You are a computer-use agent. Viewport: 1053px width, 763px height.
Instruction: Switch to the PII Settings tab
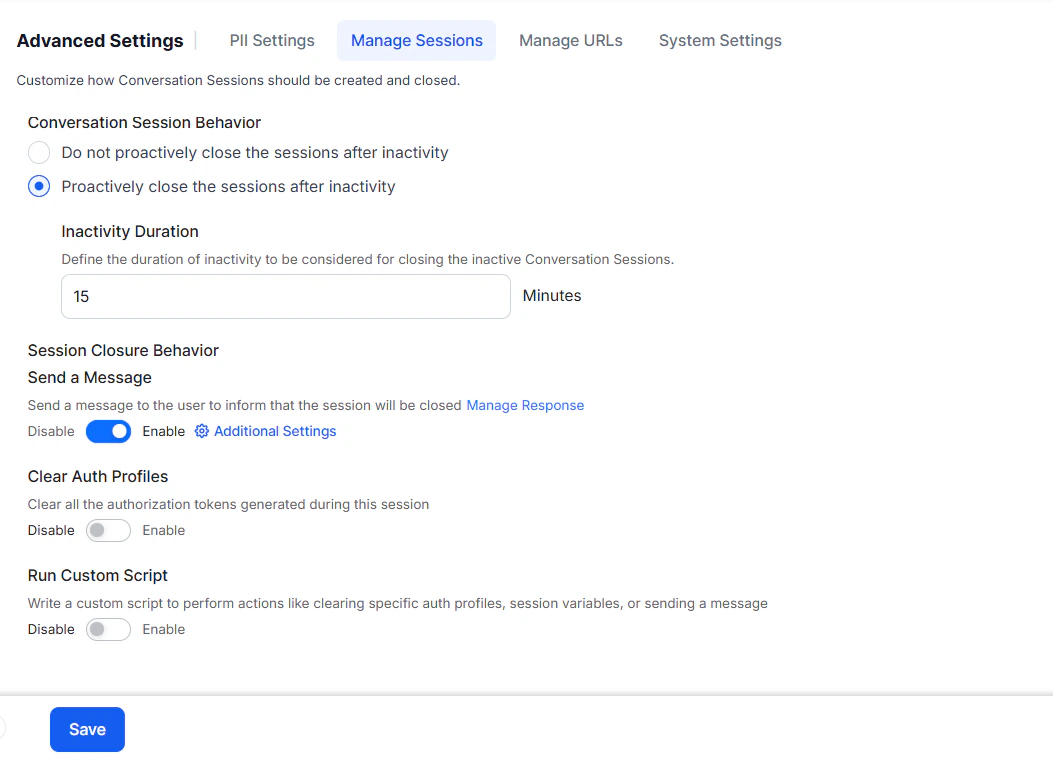click(x=271, y=40)
